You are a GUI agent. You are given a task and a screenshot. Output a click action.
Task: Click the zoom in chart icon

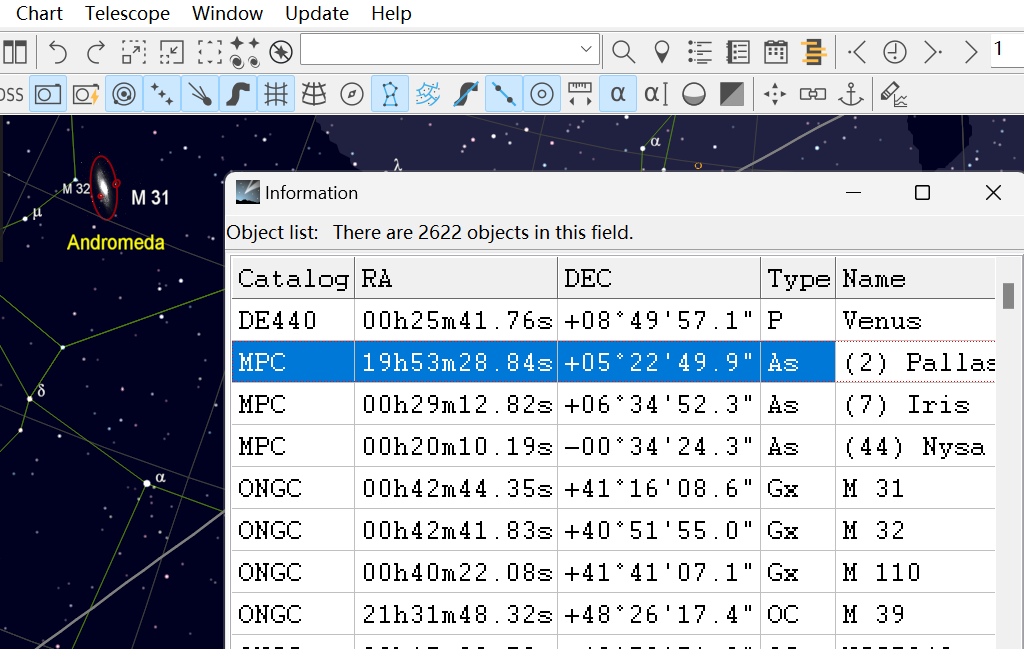coord(133,52)
